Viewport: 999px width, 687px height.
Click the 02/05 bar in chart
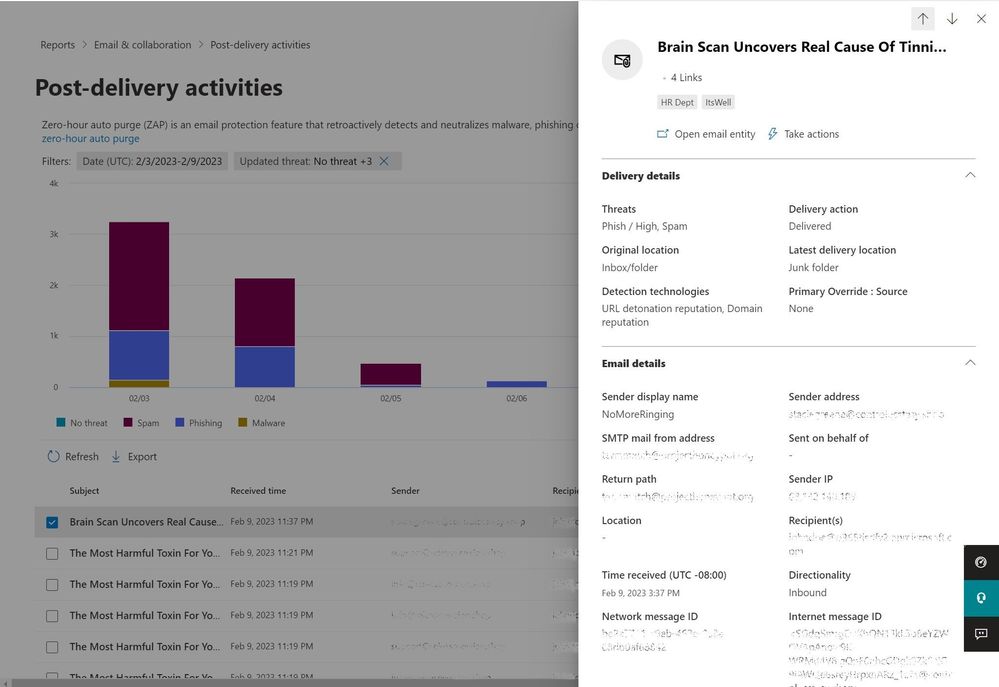click(391, 375)
